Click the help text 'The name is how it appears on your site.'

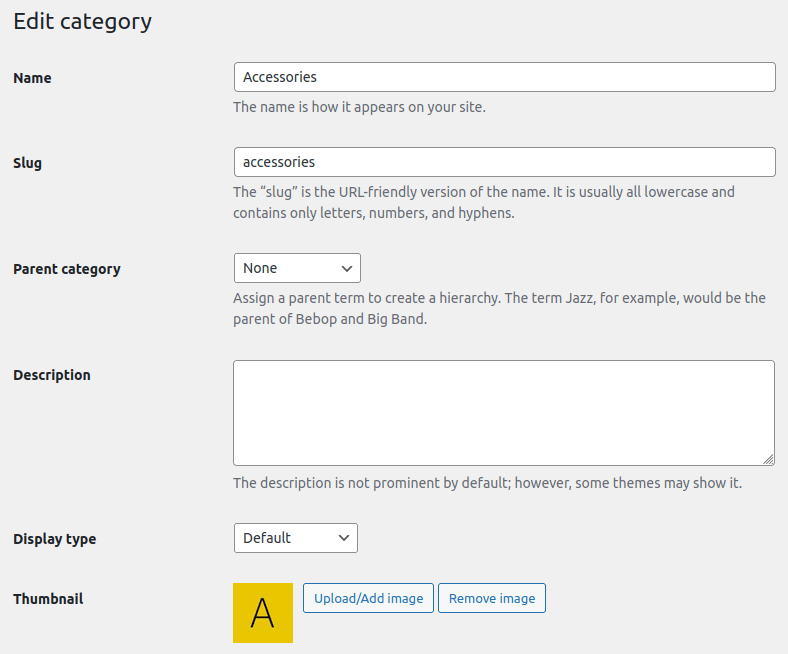click(359, 107)
